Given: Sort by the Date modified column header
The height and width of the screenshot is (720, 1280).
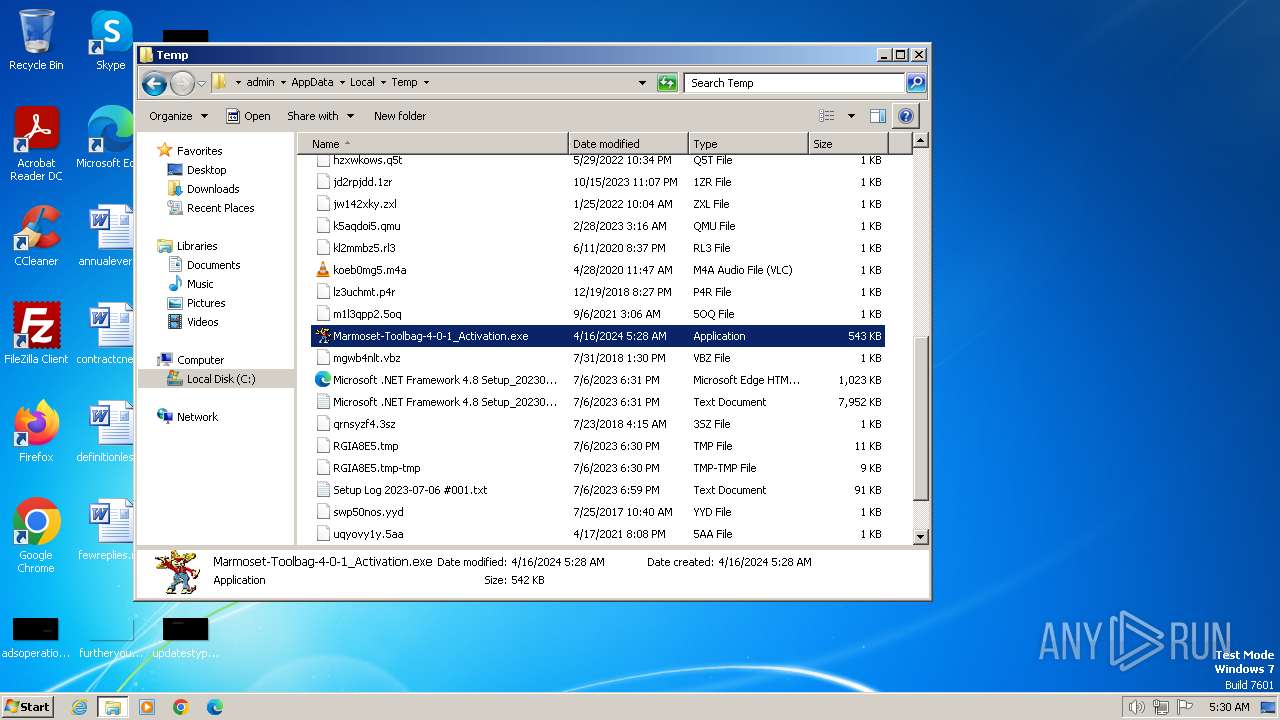Looking at the screenshot, I should [628, 144].
